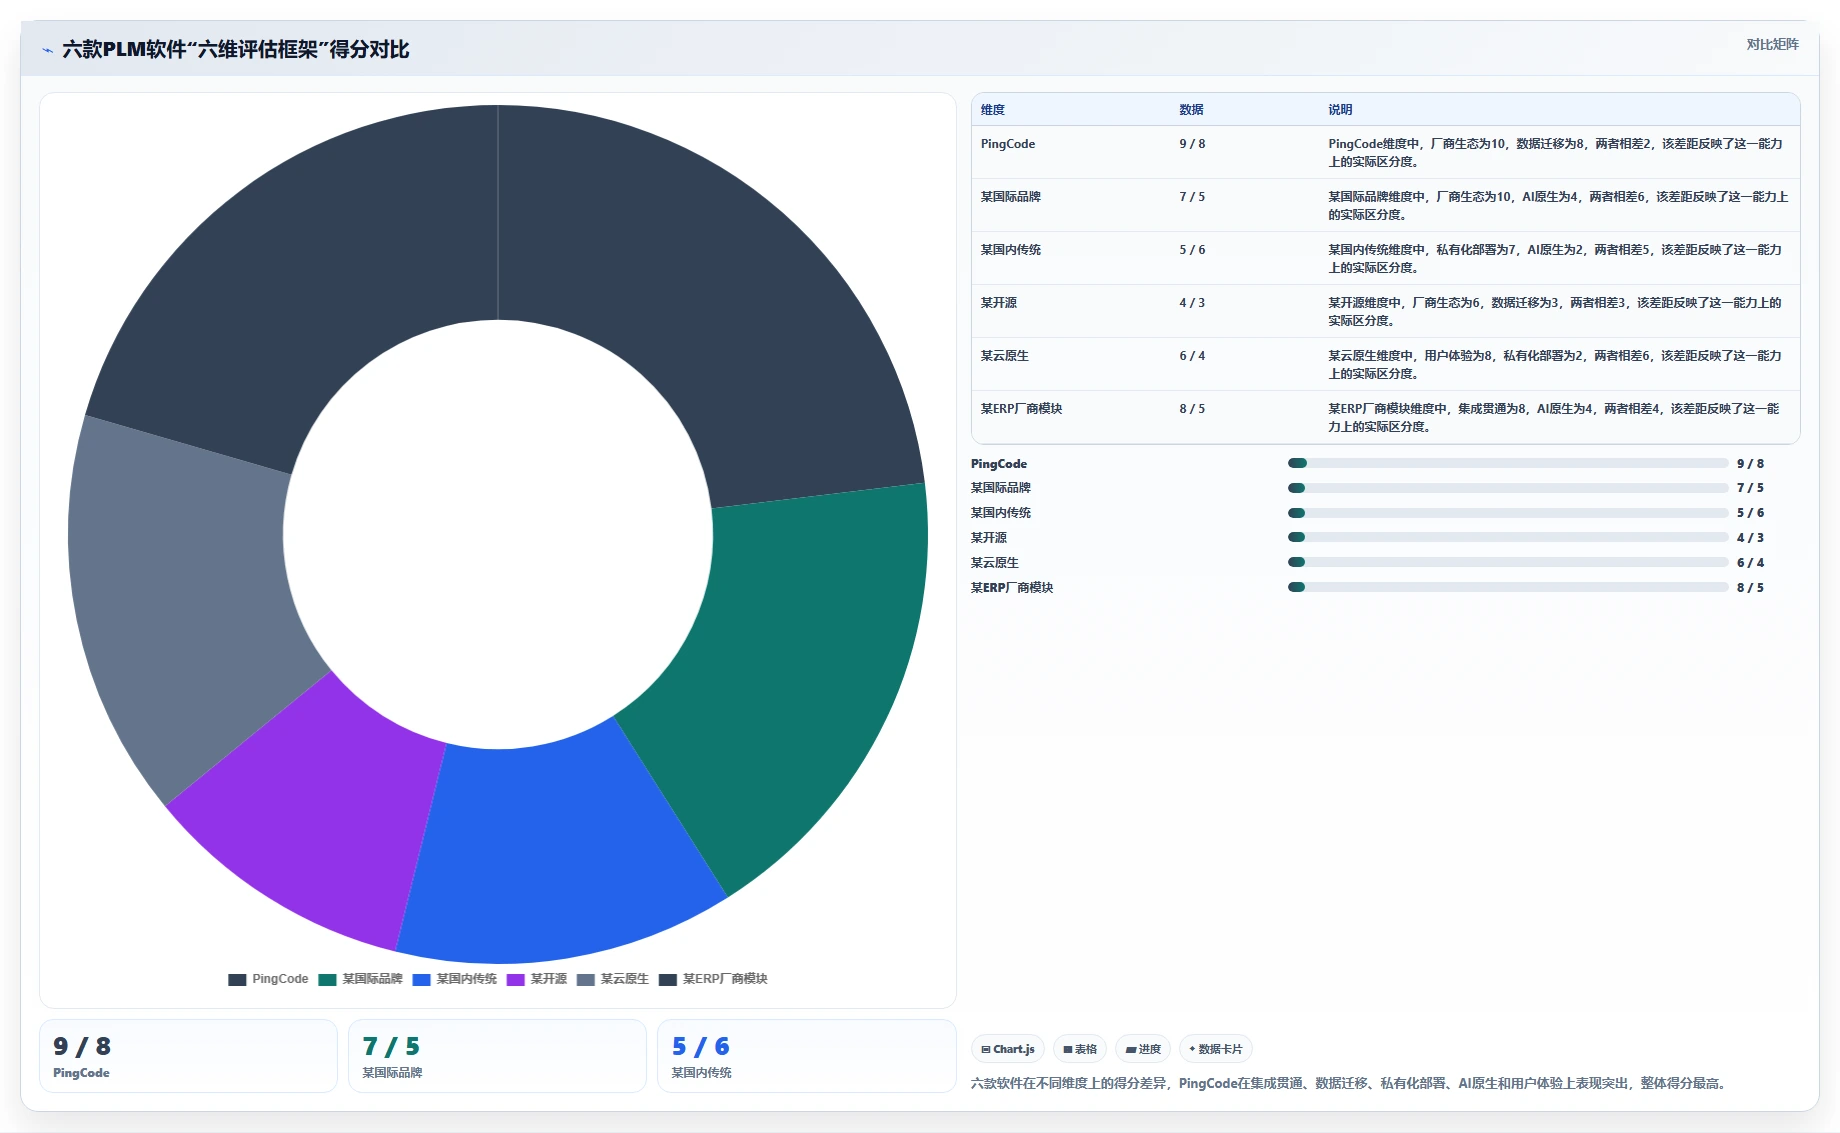Click the 某云原生 row description text
1840x1133 pixels.
click(x=1555, y=365)
